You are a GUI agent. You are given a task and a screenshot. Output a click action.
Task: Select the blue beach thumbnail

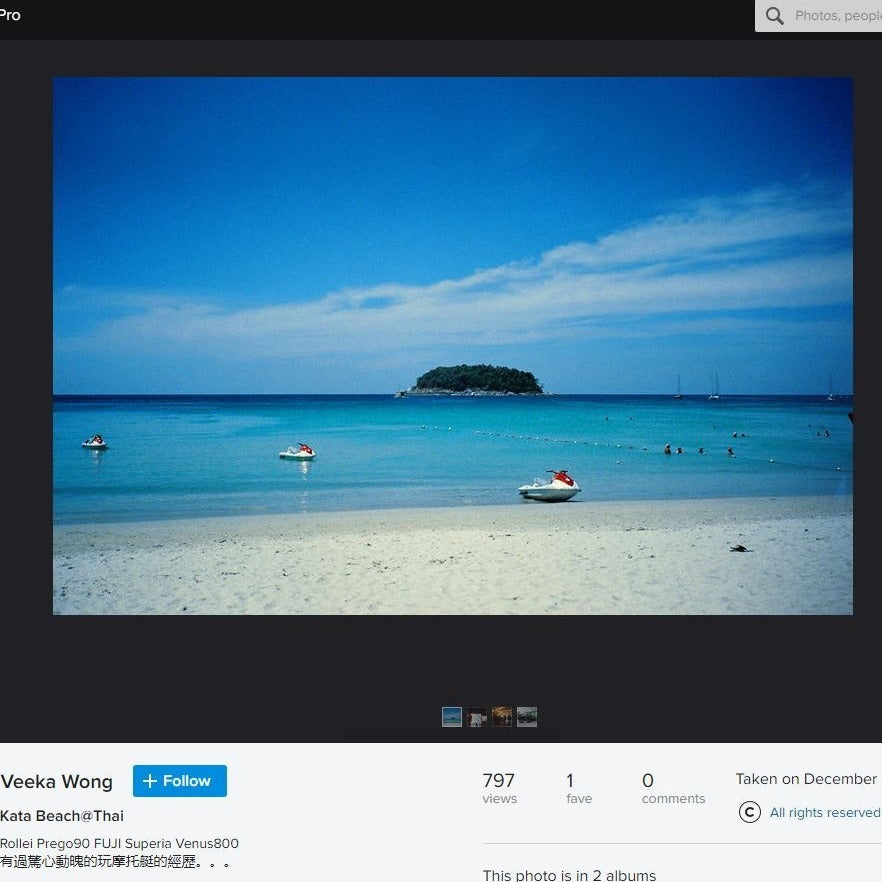pyautogui.click(x=452, y=717)
